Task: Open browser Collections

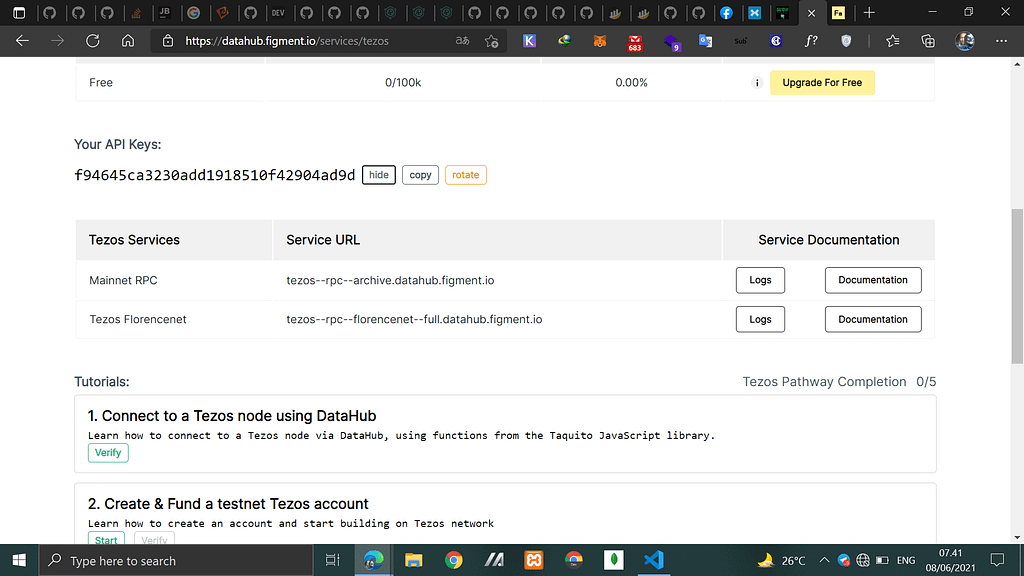Action: click(x=928, y=40)
